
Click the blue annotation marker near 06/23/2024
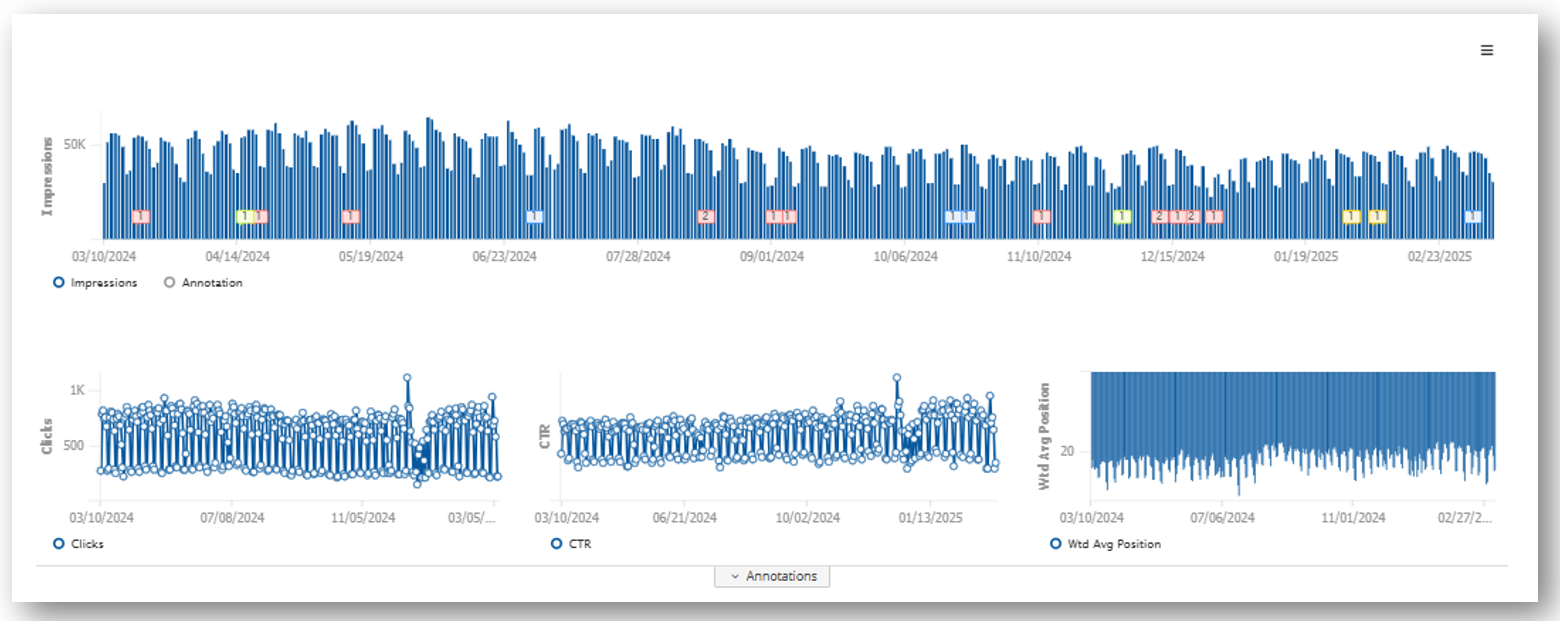tap(534, 216)
